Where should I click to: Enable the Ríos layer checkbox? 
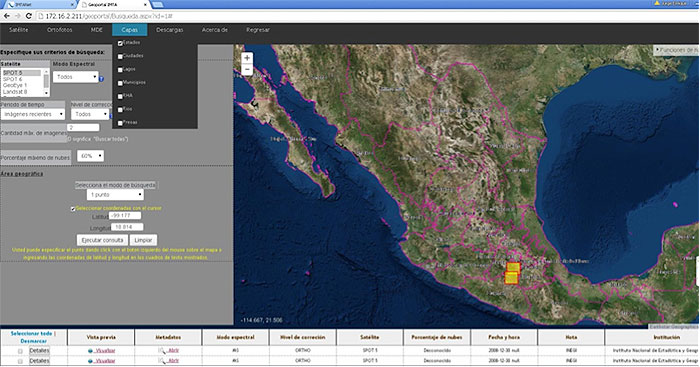120,110
